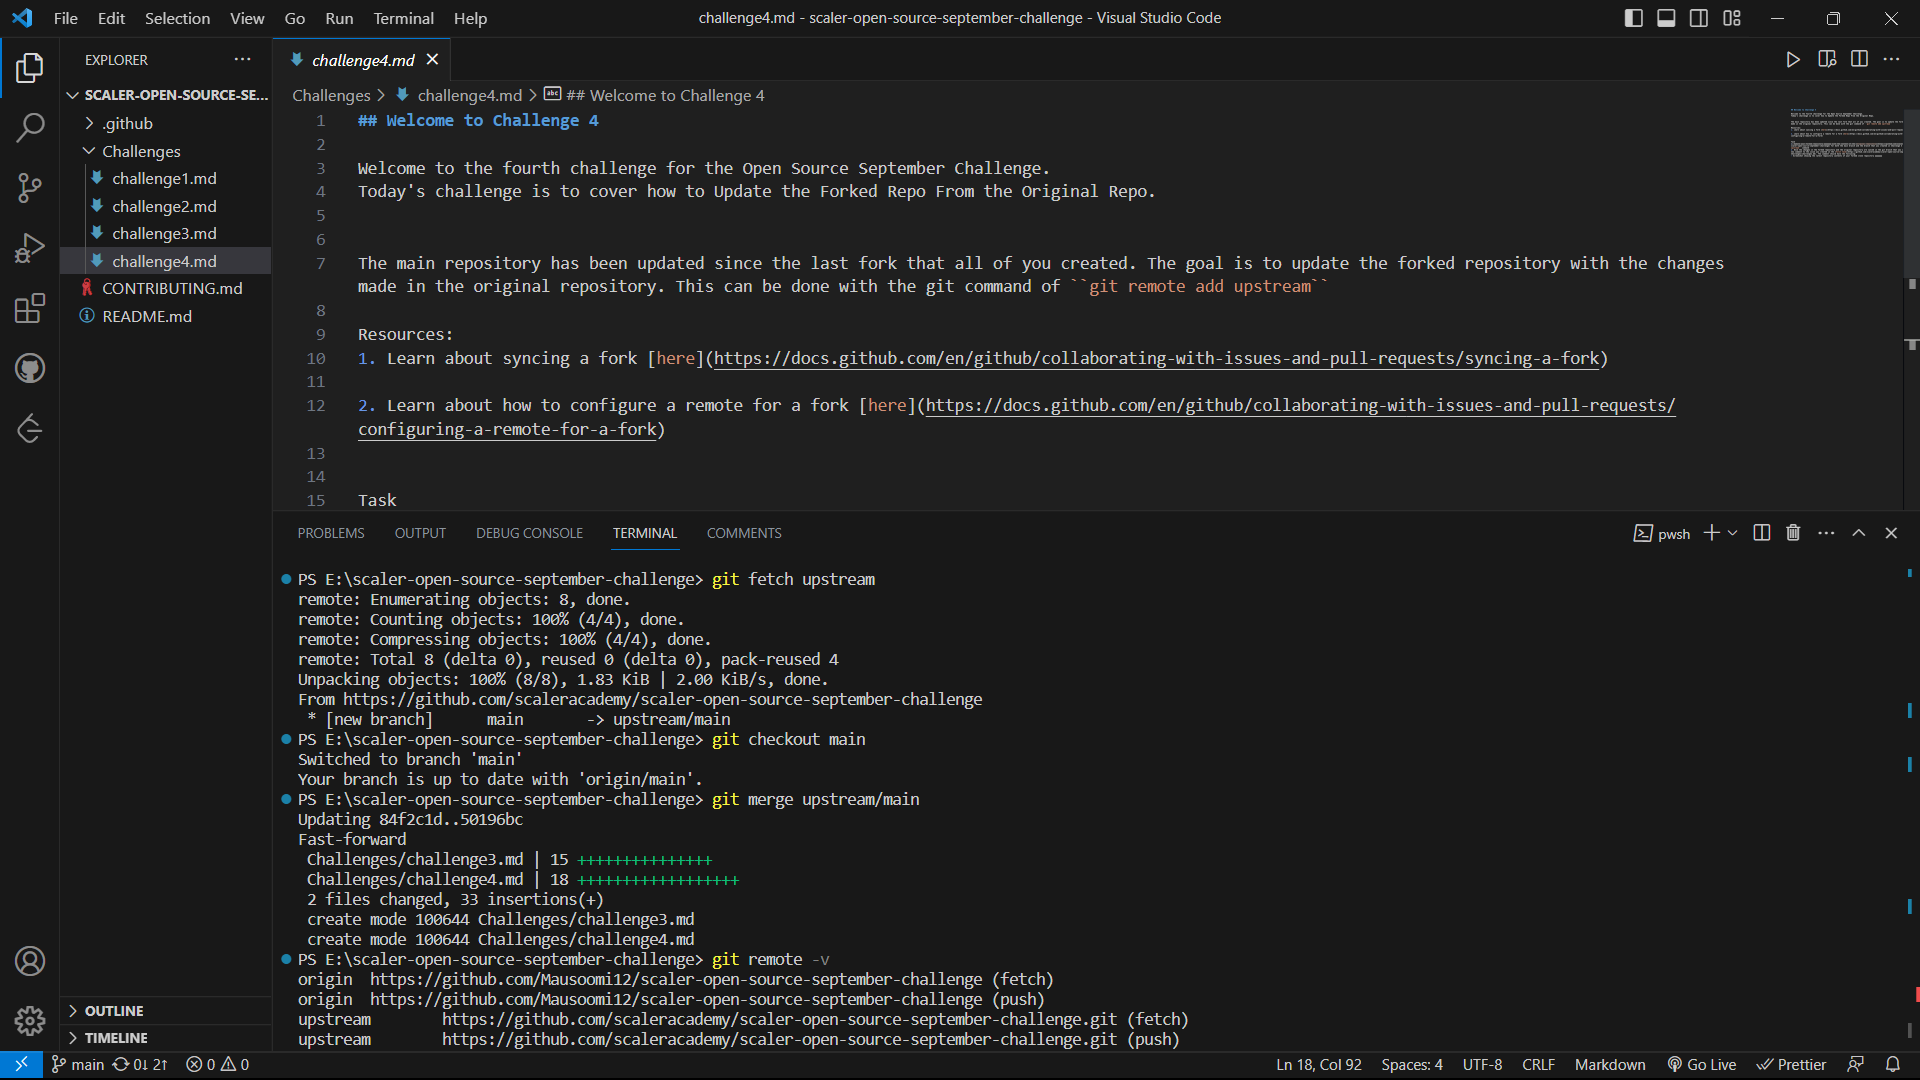This screenshot has height=1080, width=1920.
Task: Kill the active pwsh terminal
Action: tap(1792, 533)
